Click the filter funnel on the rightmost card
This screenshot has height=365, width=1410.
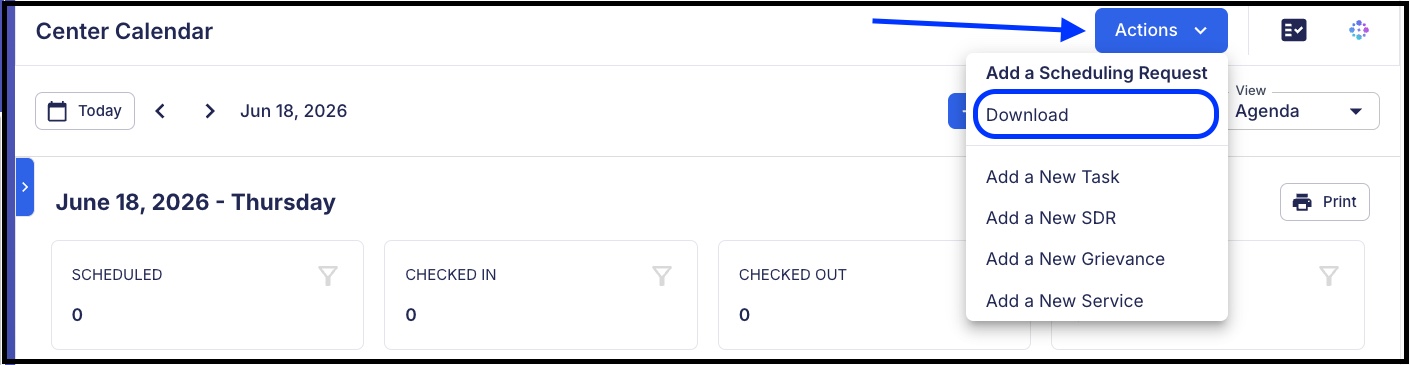tap(1328, 275)
